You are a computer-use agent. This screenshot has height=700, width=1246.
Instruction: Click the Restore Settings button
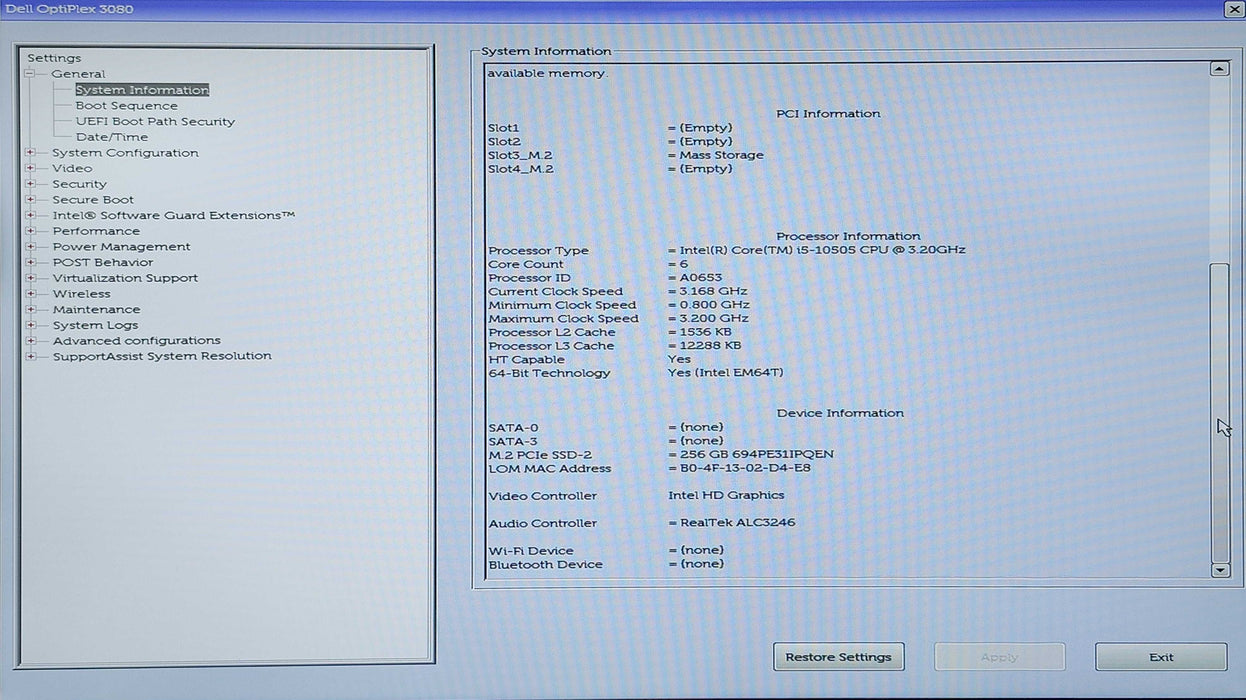[x=838, y=657]
